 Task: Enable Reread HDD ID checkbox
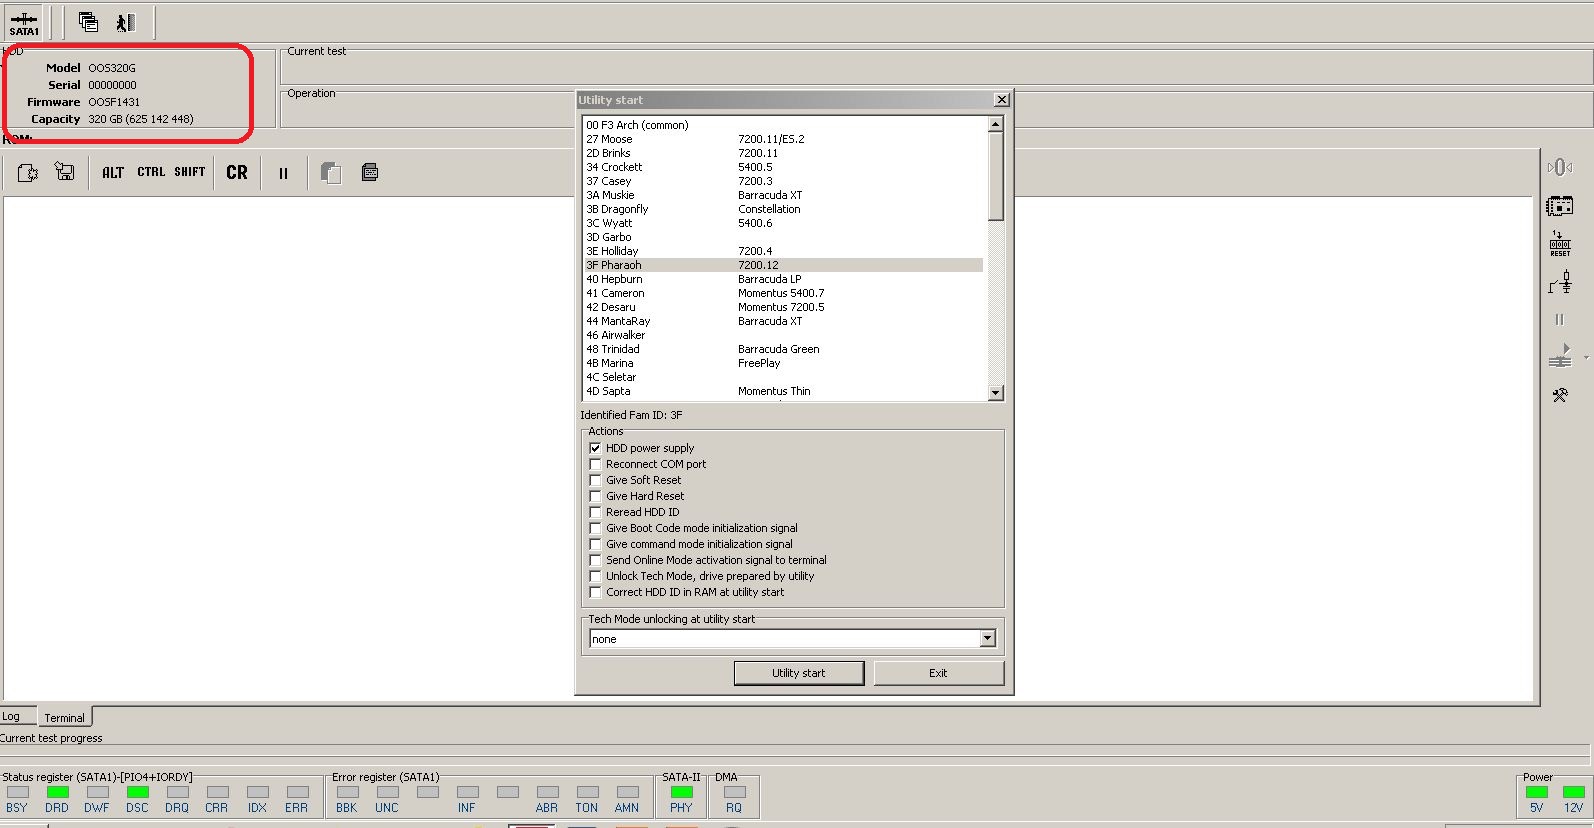click(x=595, y=512)
